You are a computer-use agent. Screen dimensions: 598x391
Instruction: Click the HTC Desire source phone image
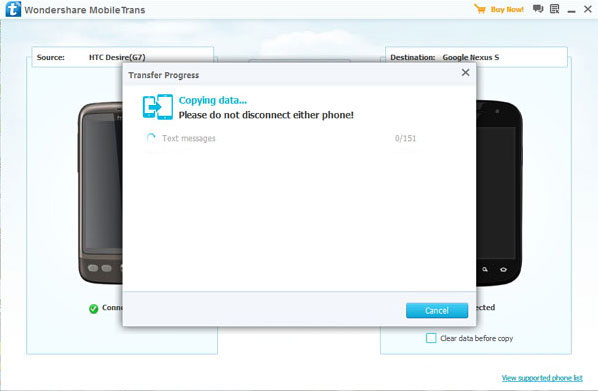(100, 193)
